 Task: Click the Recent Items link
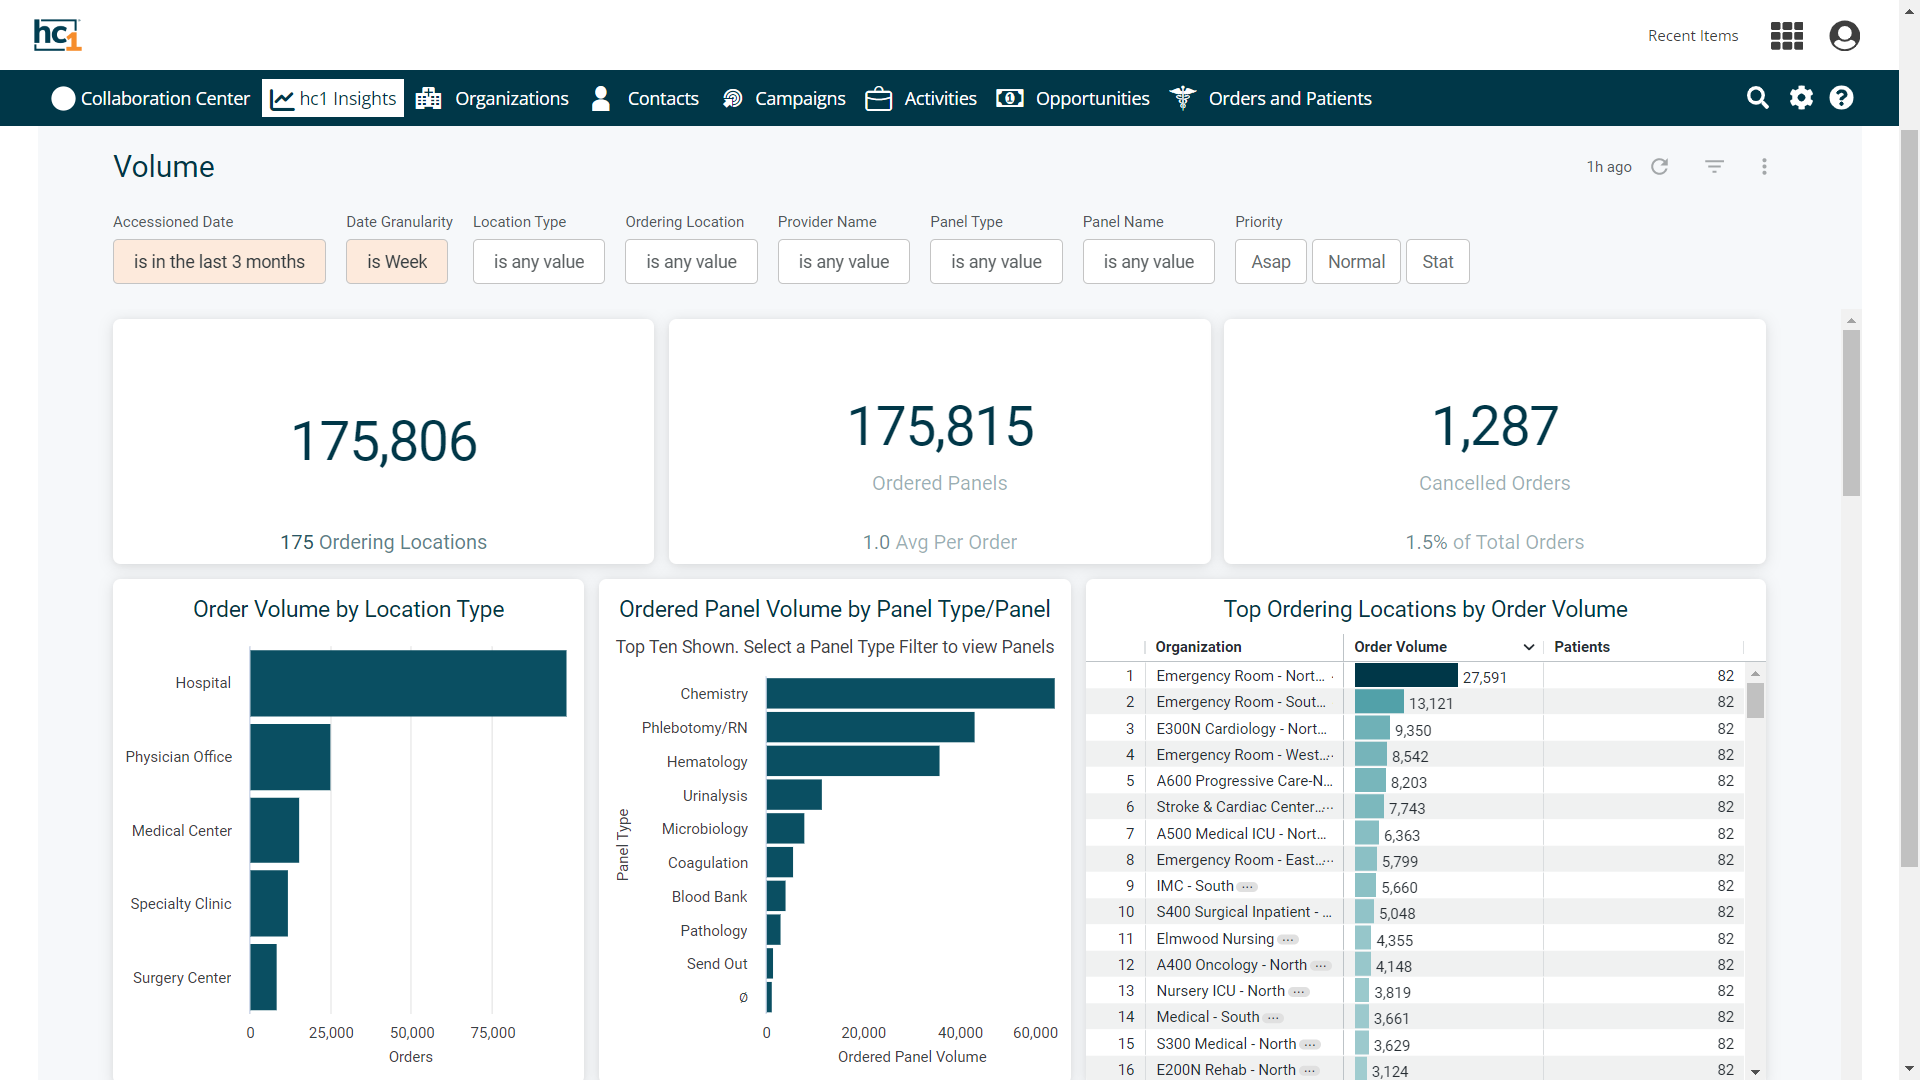(x=1693, y=35)
